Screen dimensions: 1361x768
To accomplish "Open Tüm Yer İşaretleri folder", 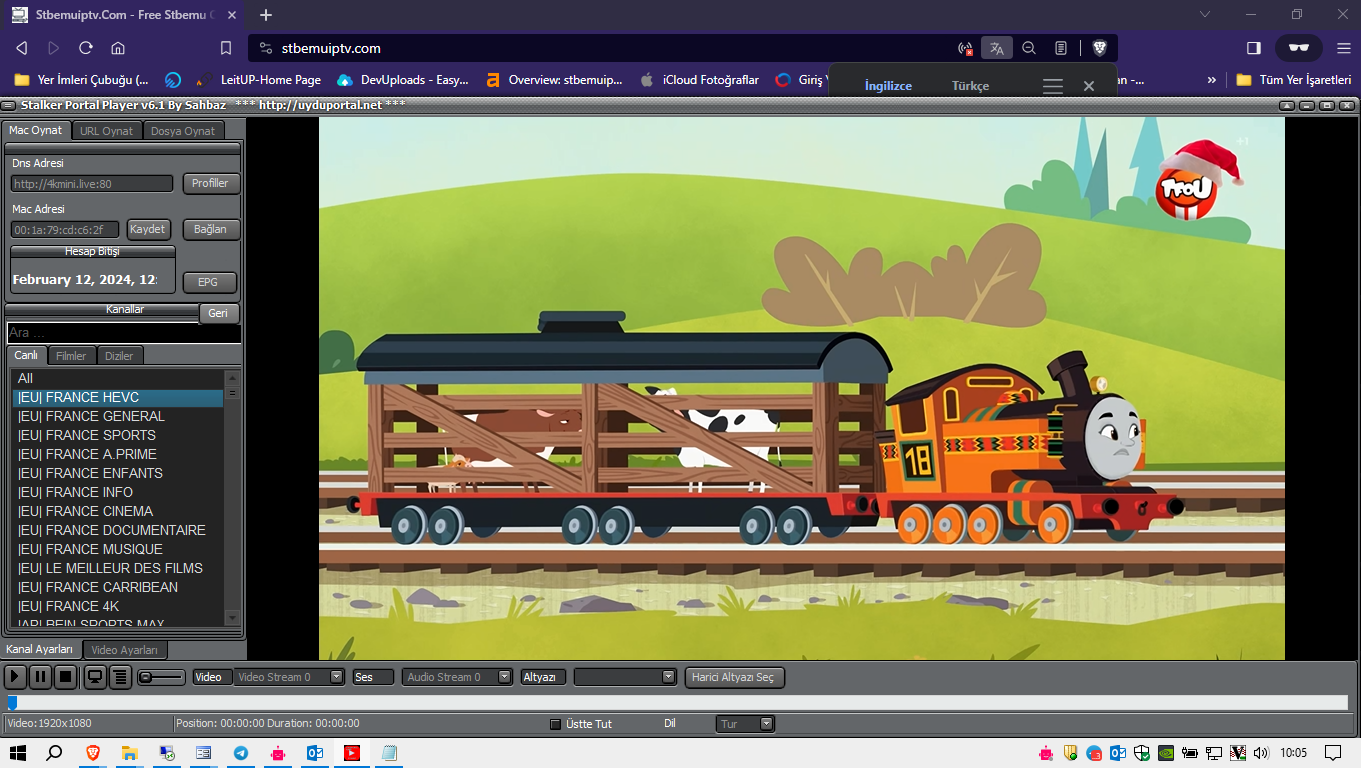I will click(1293, 80).
